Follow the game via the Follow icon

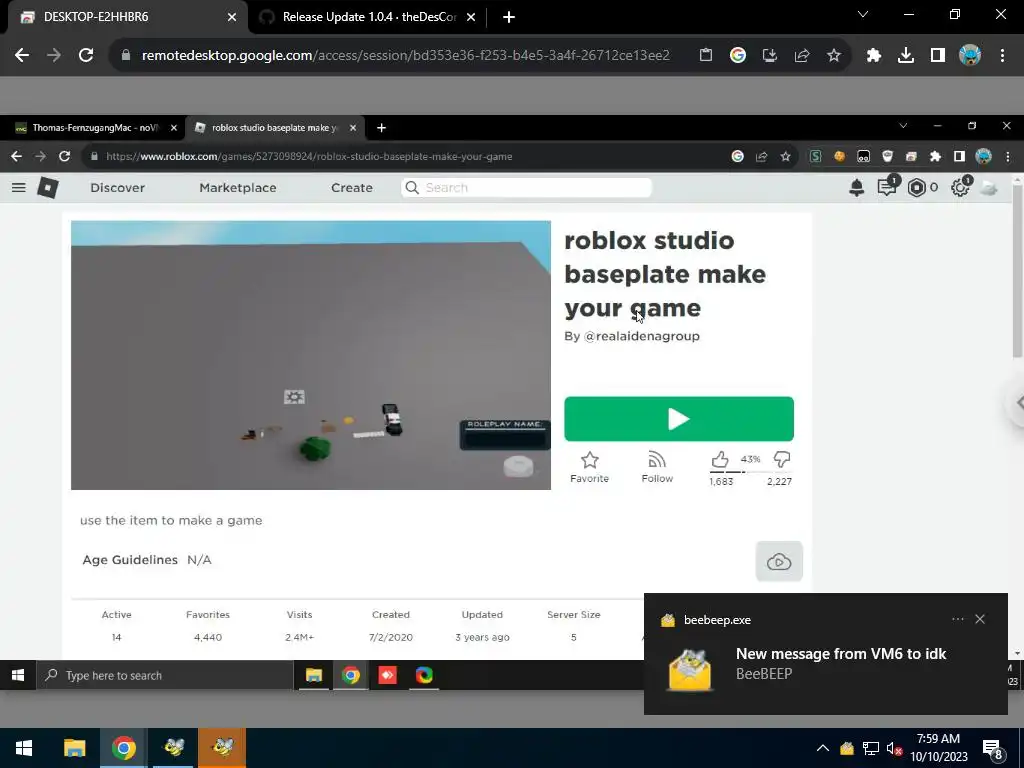pos(657,466)
